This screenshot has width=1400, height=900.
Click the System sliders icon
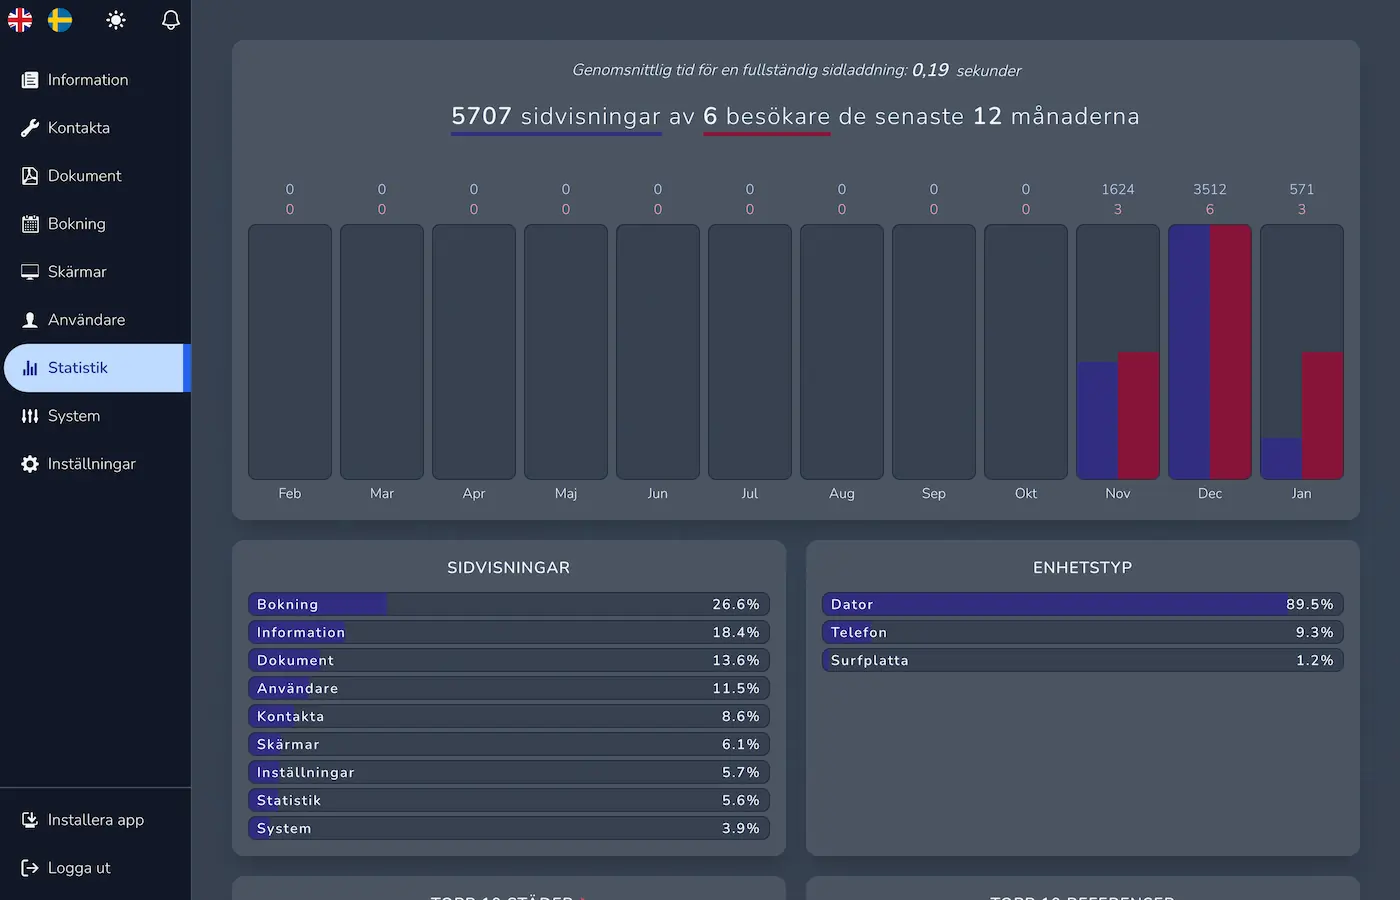pyautogui.click(x=30, y=416)
